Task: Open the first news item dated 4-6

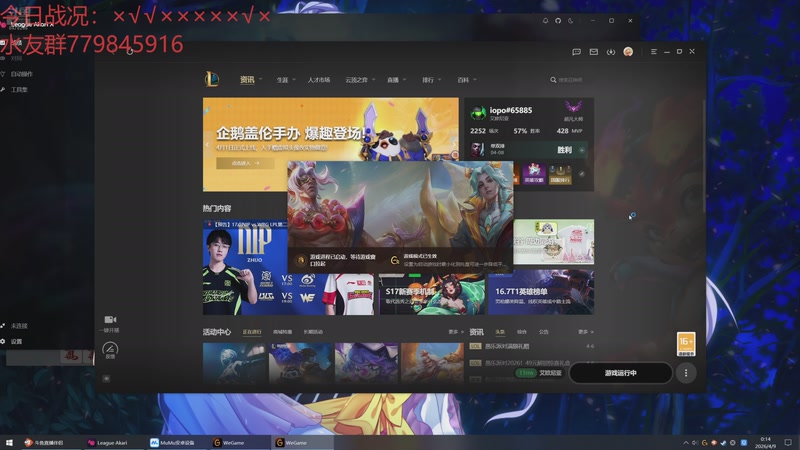Action: click(x=532, y=346)
